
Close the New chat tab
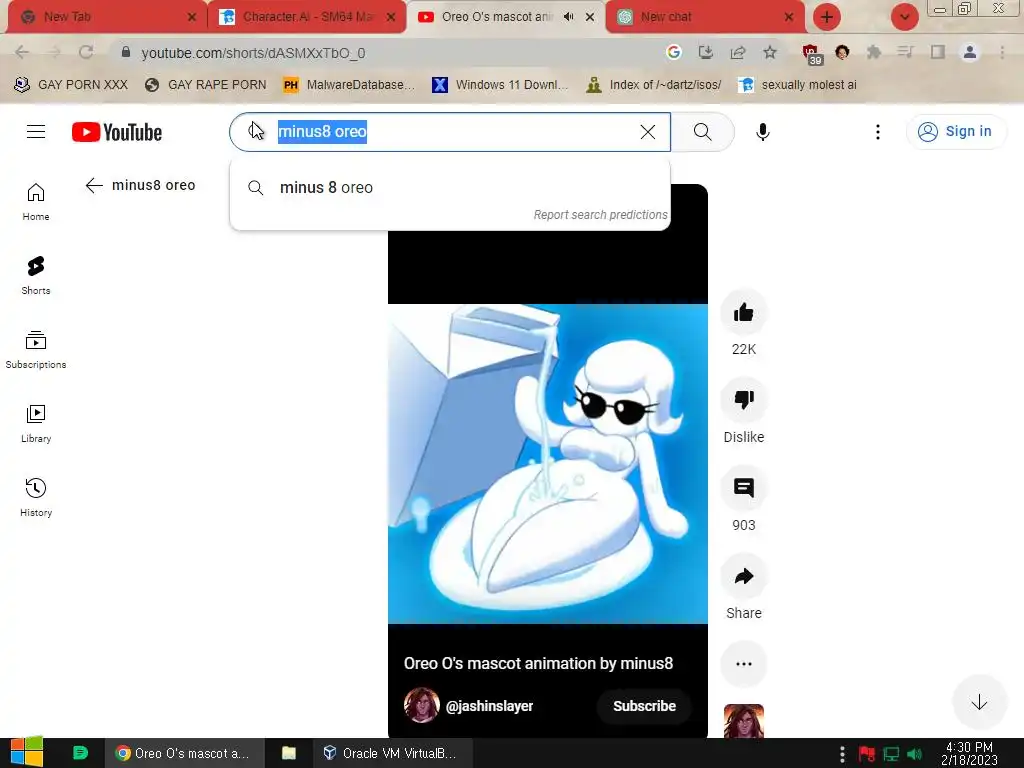[789, 18]
